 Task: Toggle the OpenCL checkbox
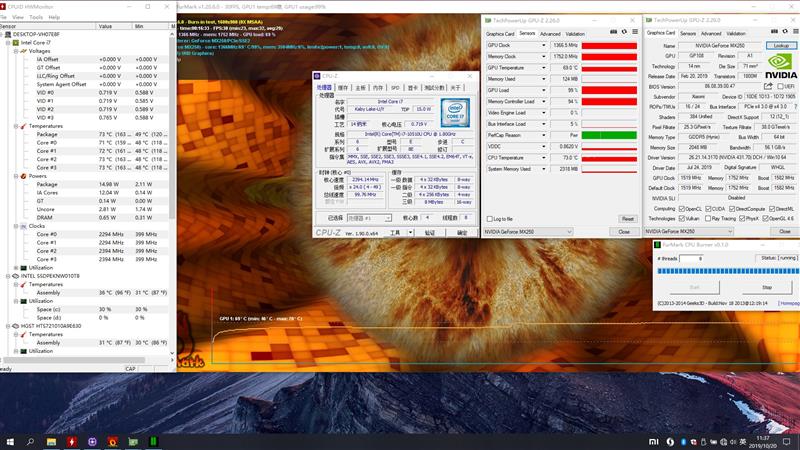coord(682,209)
